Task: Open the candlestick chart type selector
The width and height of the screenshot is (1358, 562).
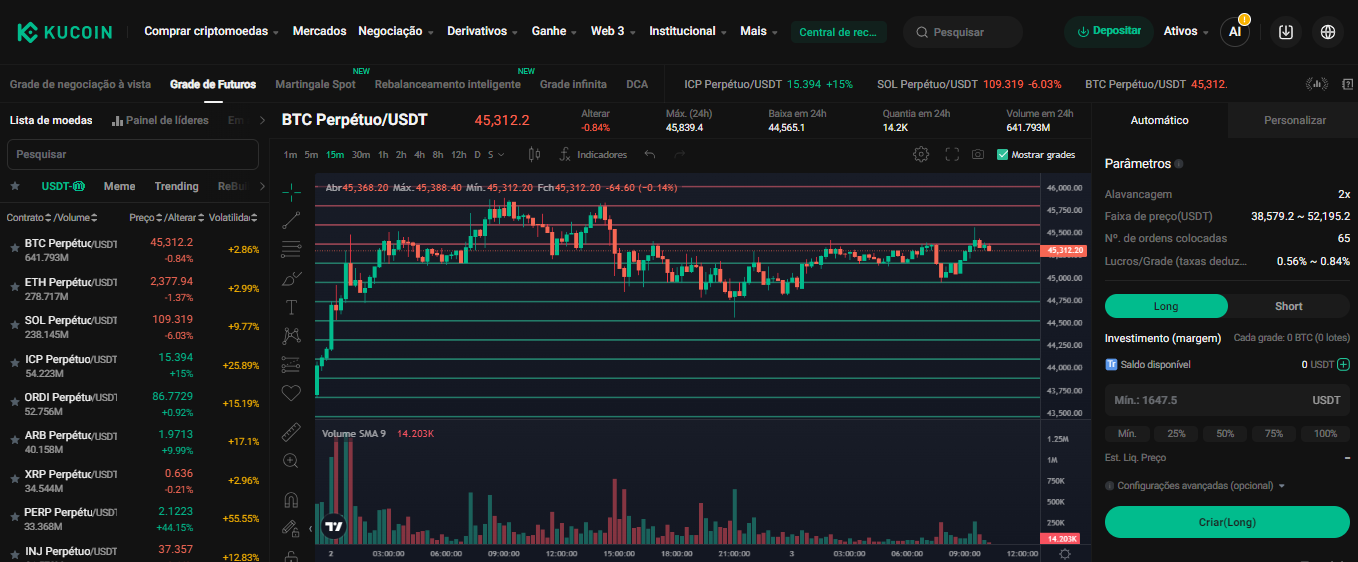Action: tap(534, 154)
